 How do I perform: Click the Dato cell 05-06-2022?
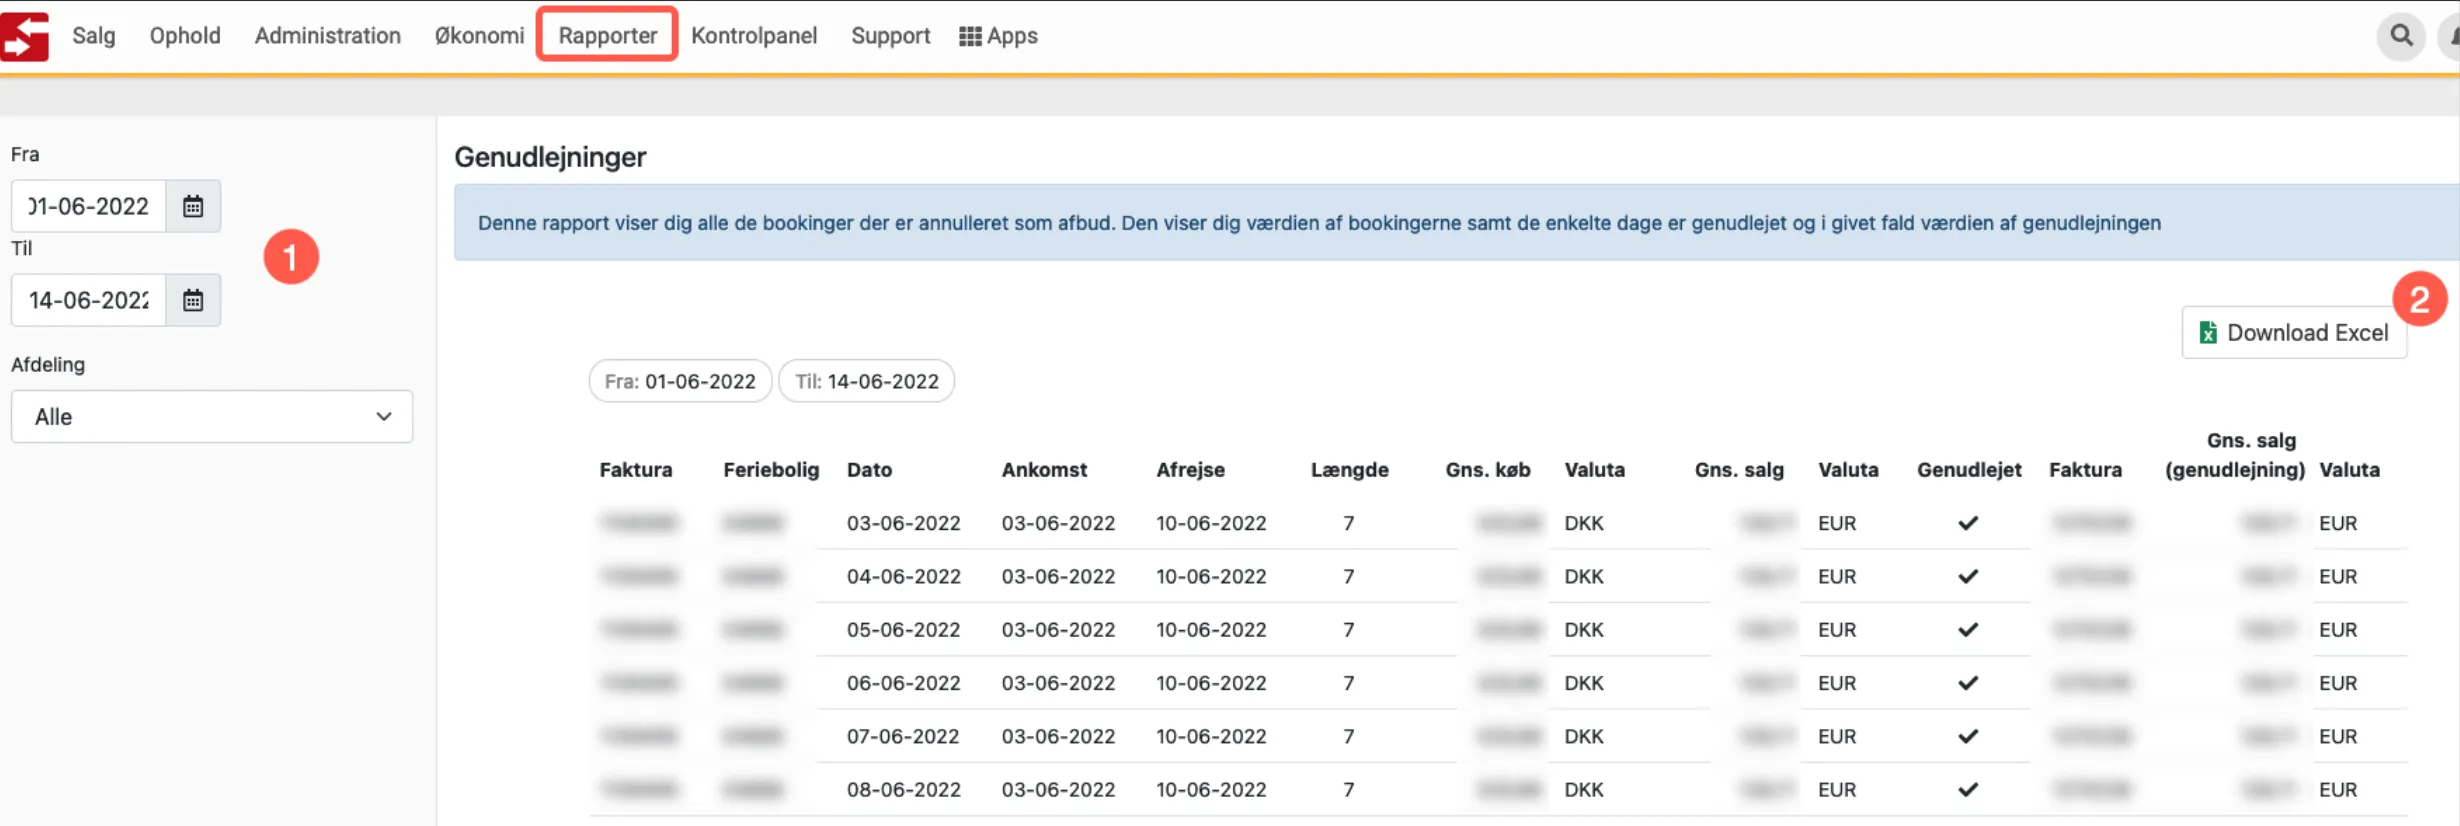[x=903, y=630]
